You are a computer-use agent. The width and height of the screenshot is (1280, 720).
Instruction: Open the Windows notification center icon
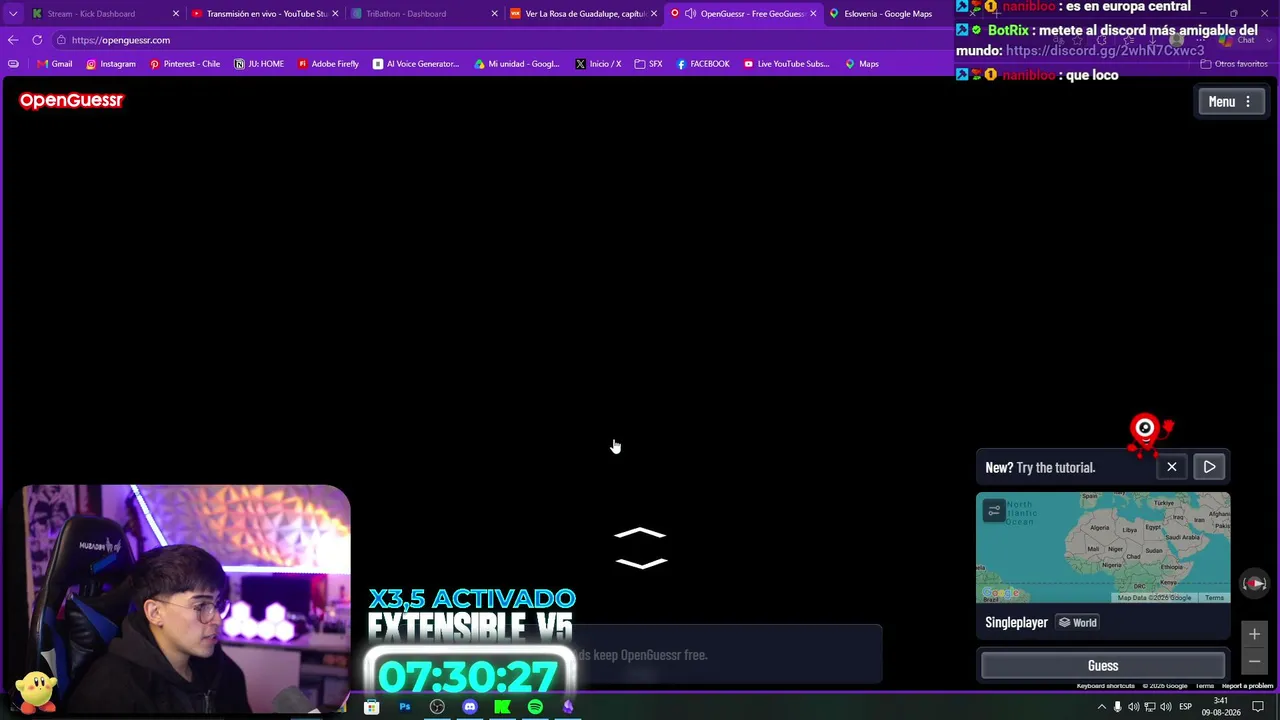(1258, 707)
